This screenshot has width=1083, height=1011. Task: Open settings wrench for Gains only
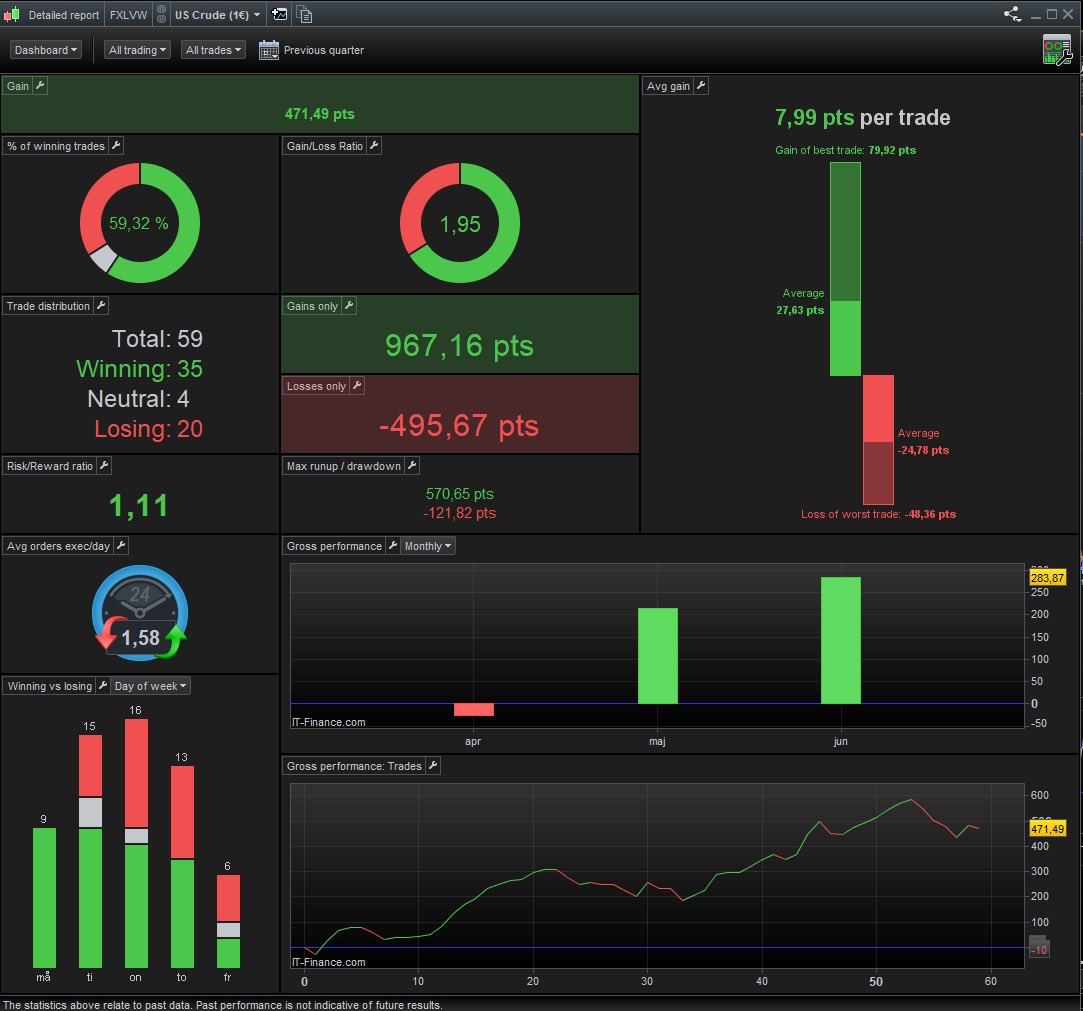pyautogui.click(x=349, y=305)
